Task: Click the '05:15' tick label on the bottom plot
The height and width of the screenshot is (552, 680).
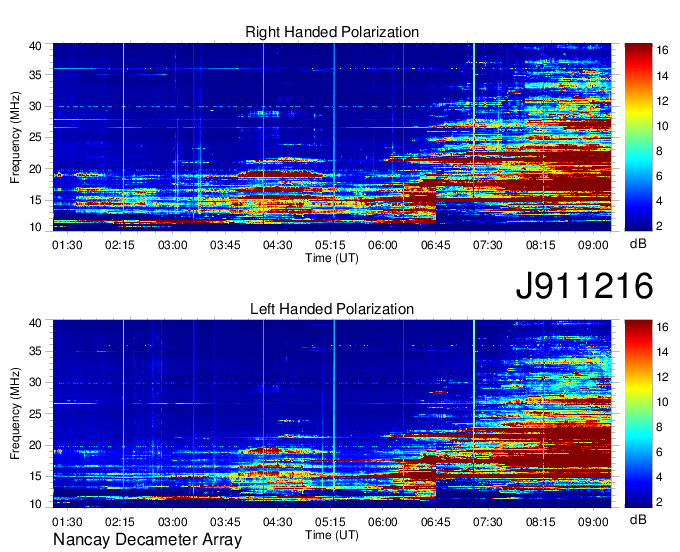Action: point(330,522)
